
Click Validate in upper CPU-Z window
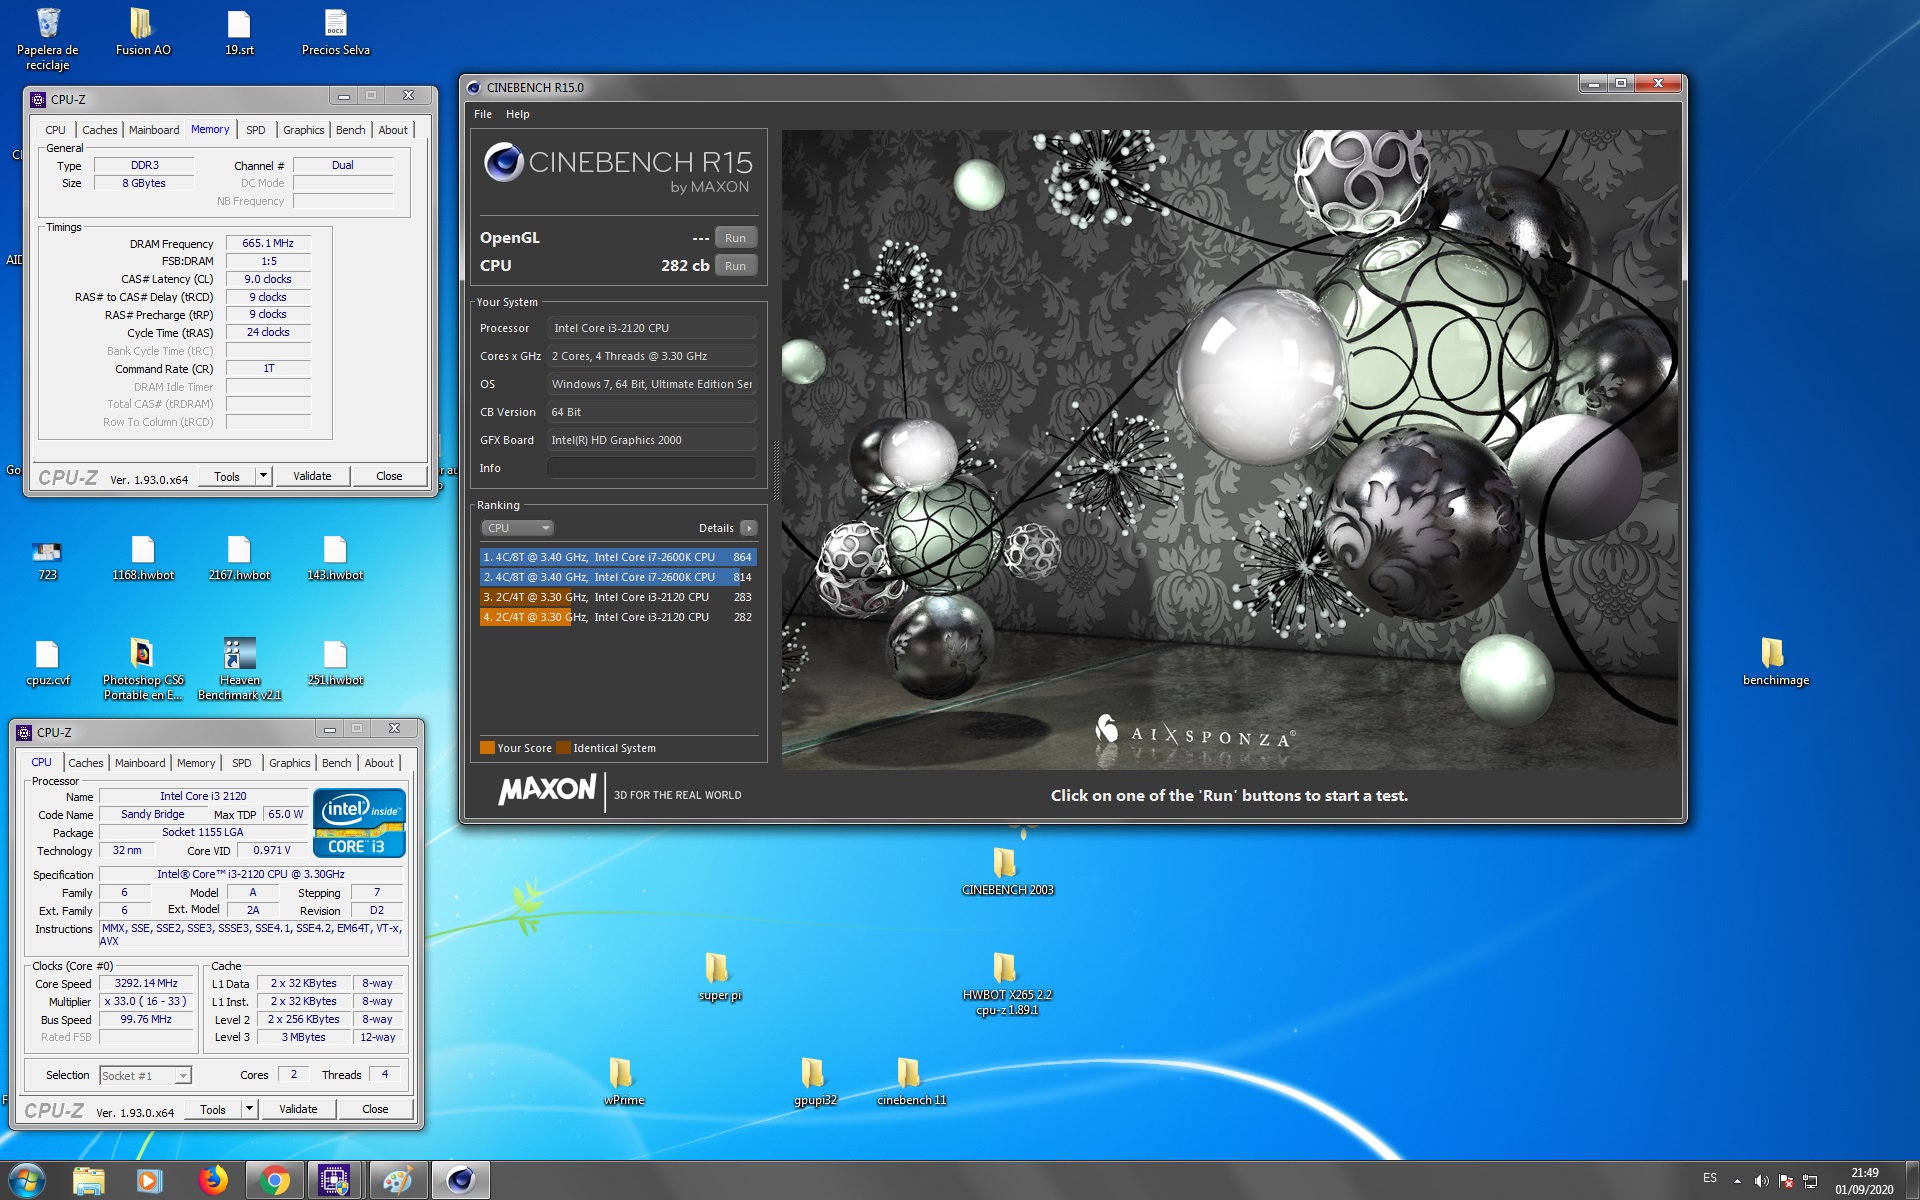tap(312, 476)
